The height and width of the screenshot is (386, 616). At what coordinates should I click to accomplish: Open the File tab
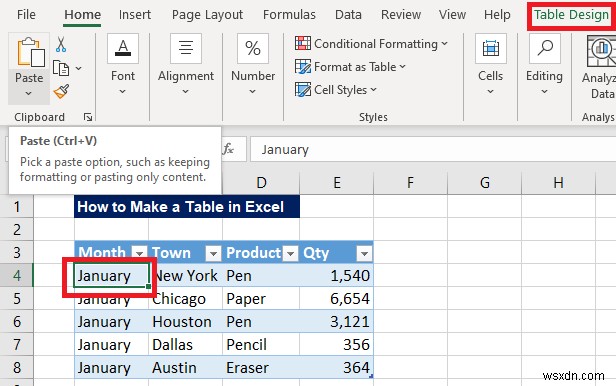click(26, 15)
